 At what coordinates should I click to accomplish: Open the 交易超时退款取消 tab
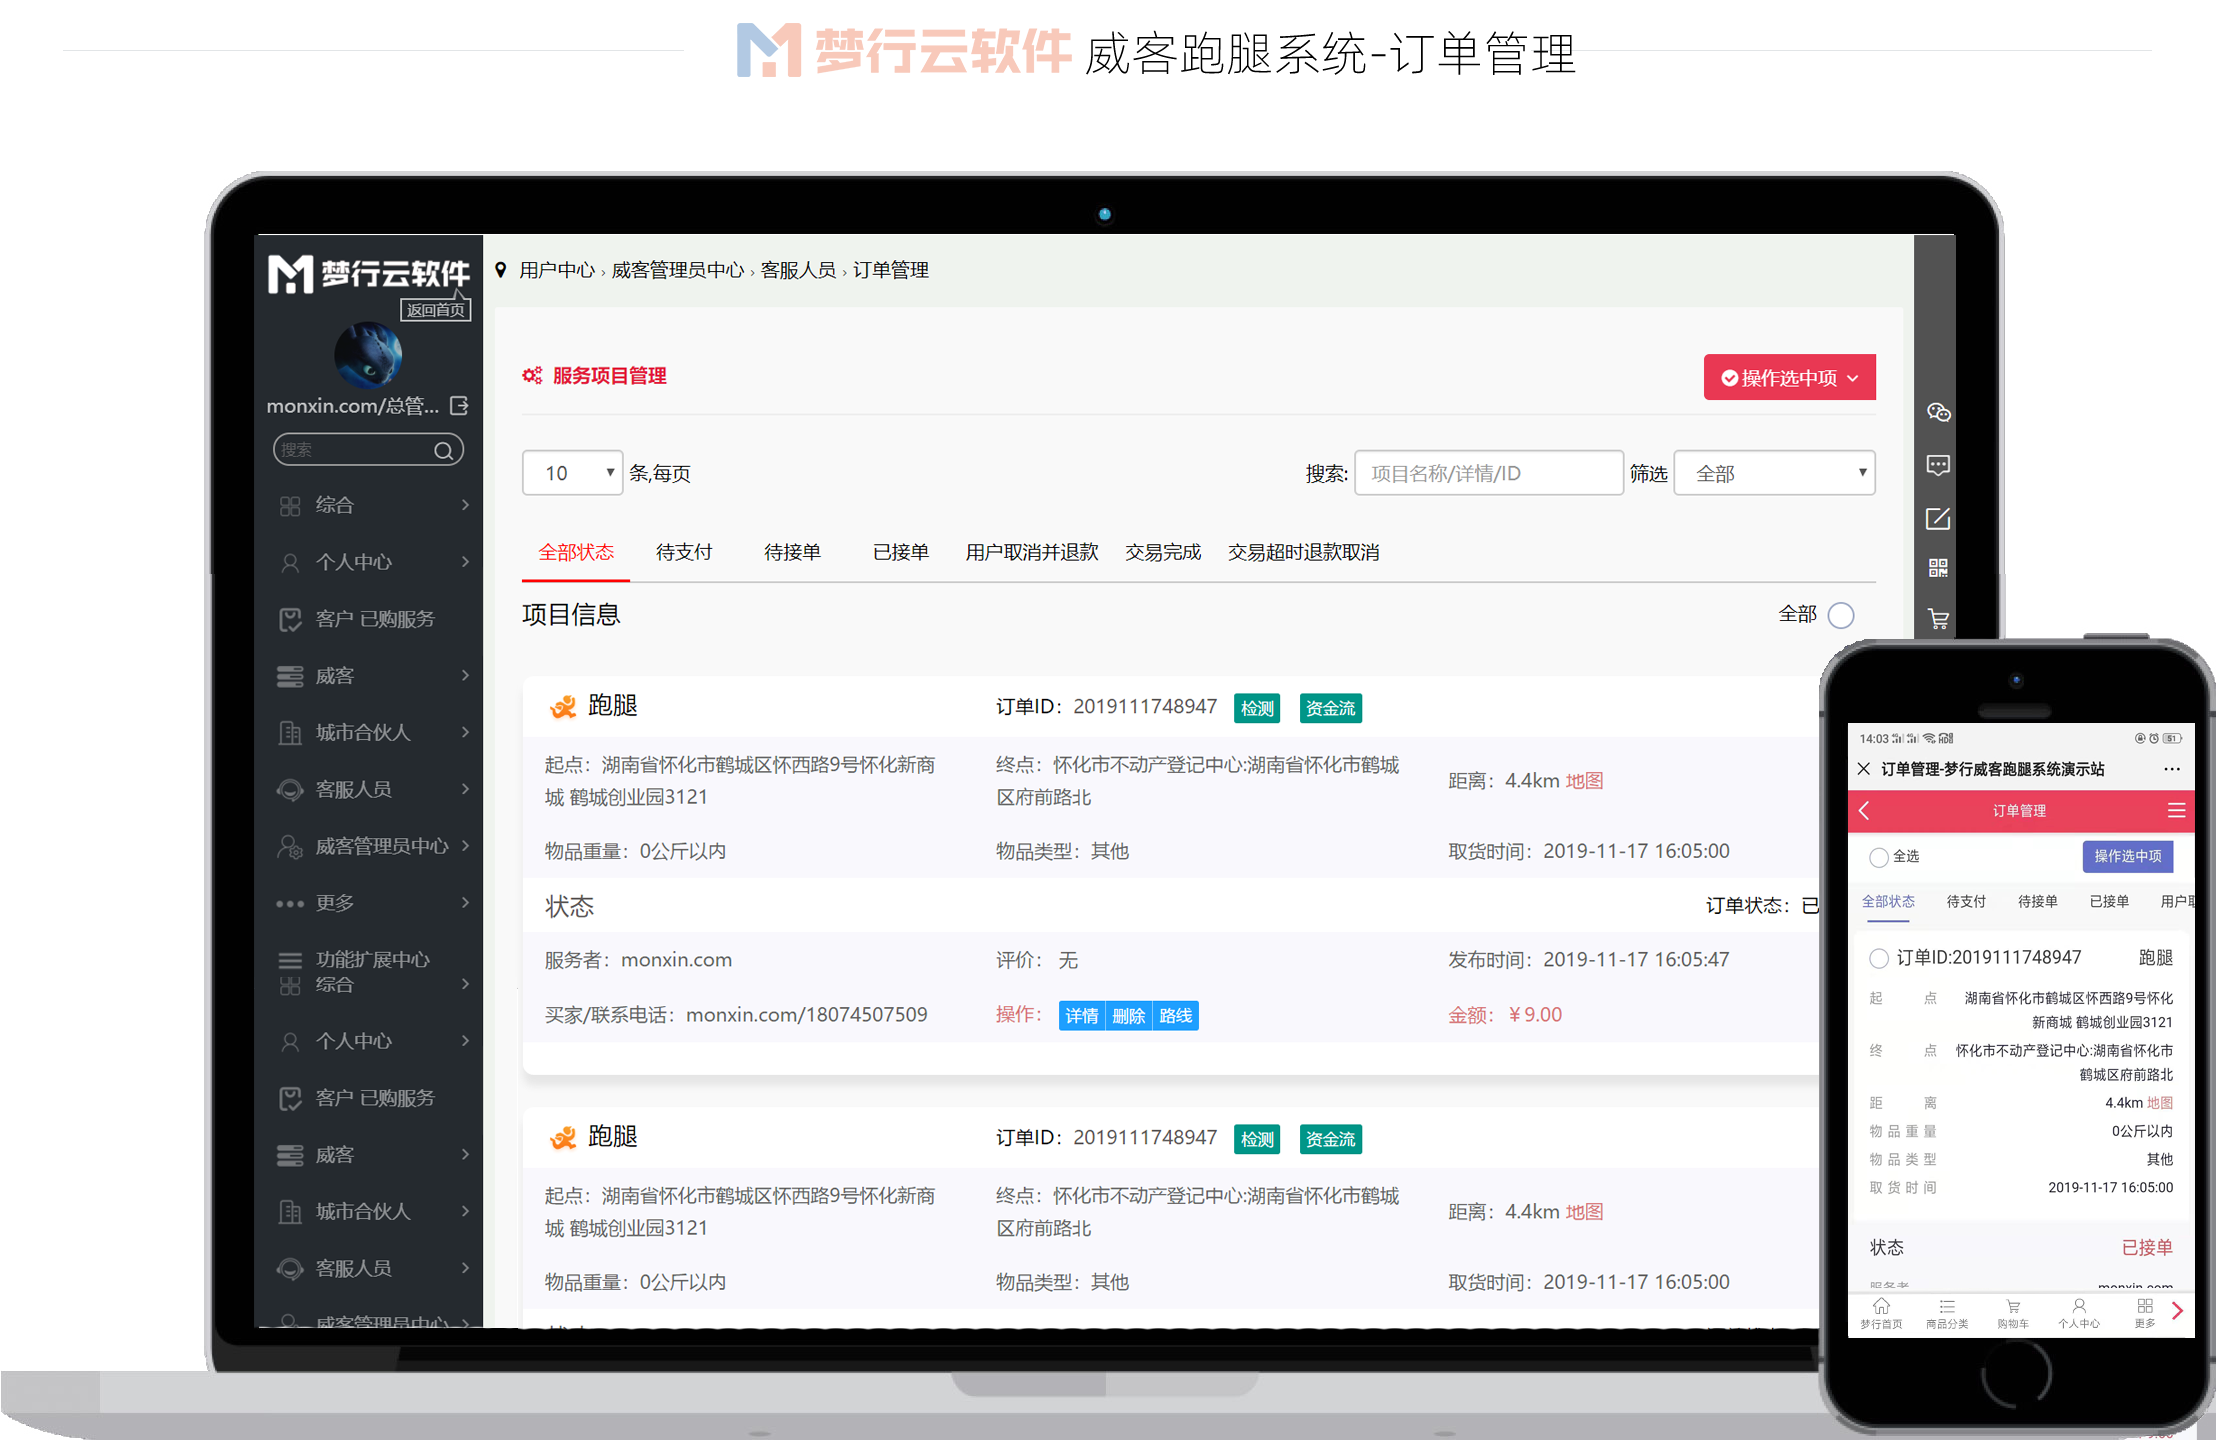click(x=1304, y=552)
